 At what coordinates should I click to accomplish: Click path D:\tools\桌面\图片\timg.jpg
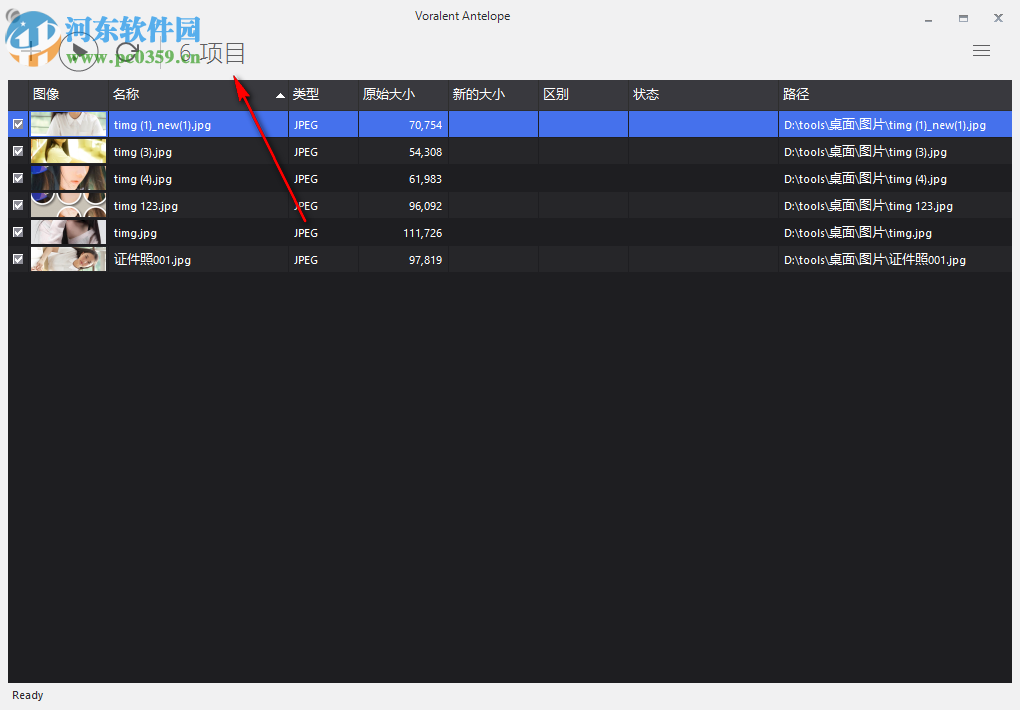tap(858, 233)
